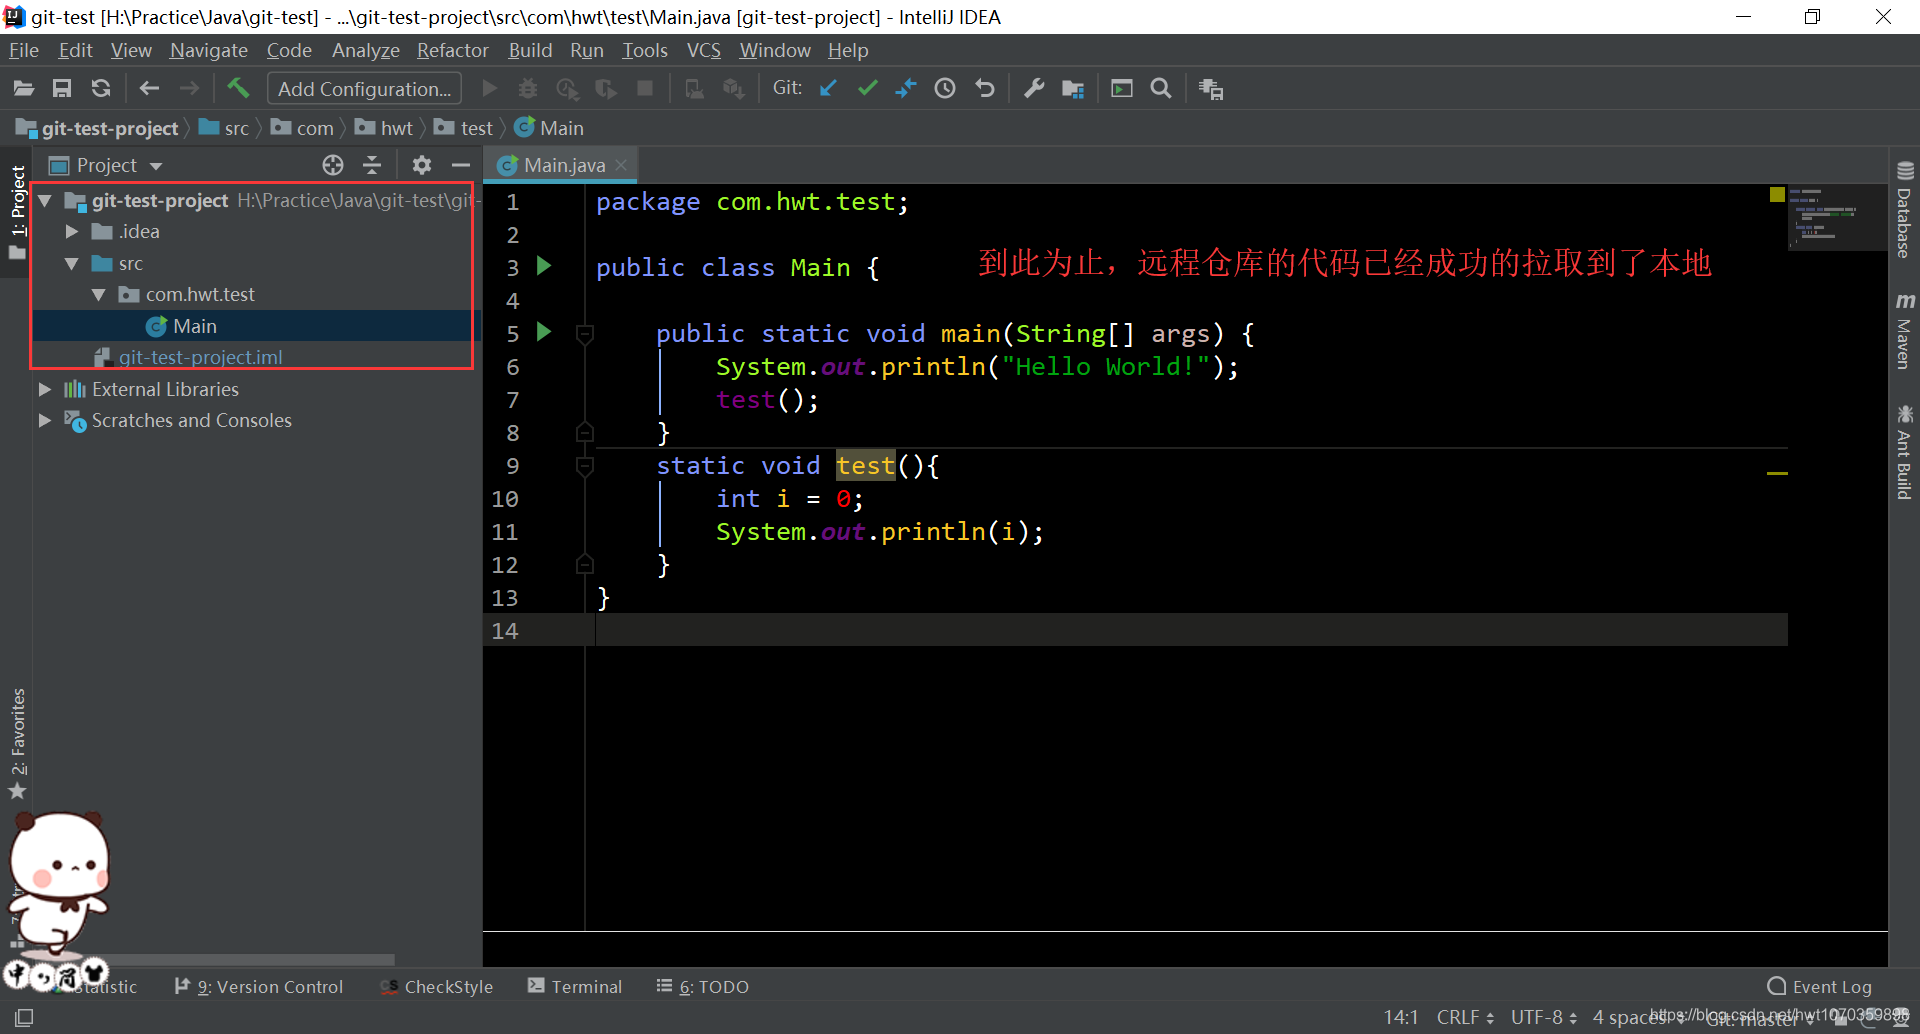
Task: Expand External Libraries node
Action: [x=45, y=389]
